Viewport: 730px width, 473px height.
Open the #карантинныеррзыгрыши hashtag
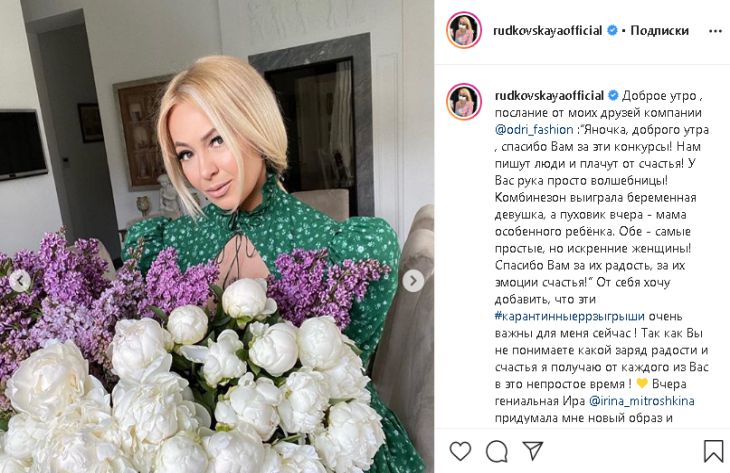point(569,317)
